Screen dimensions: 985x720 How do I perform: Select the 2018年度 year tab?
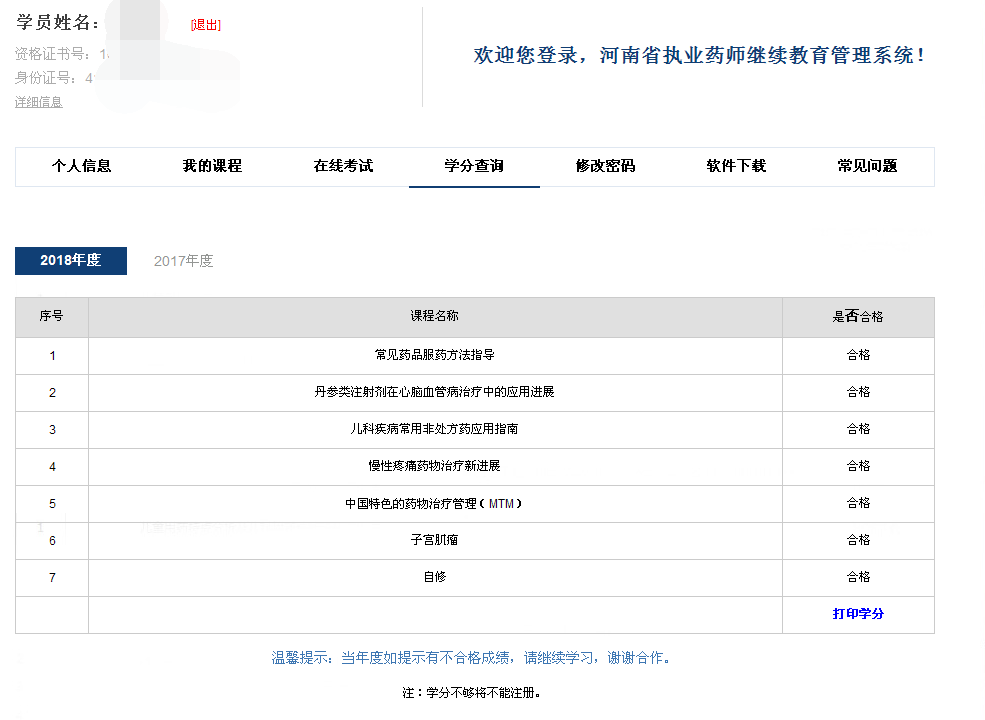[71, 261]
